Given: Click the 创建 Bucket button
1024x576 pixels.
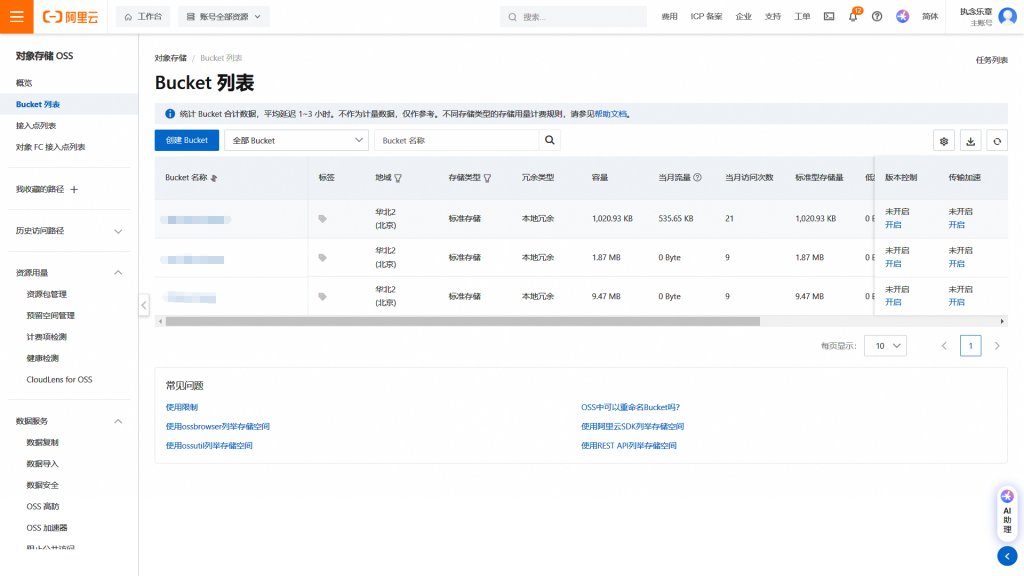Looking at the screenshot, I should pyautogui.click(x=186, y=141).
